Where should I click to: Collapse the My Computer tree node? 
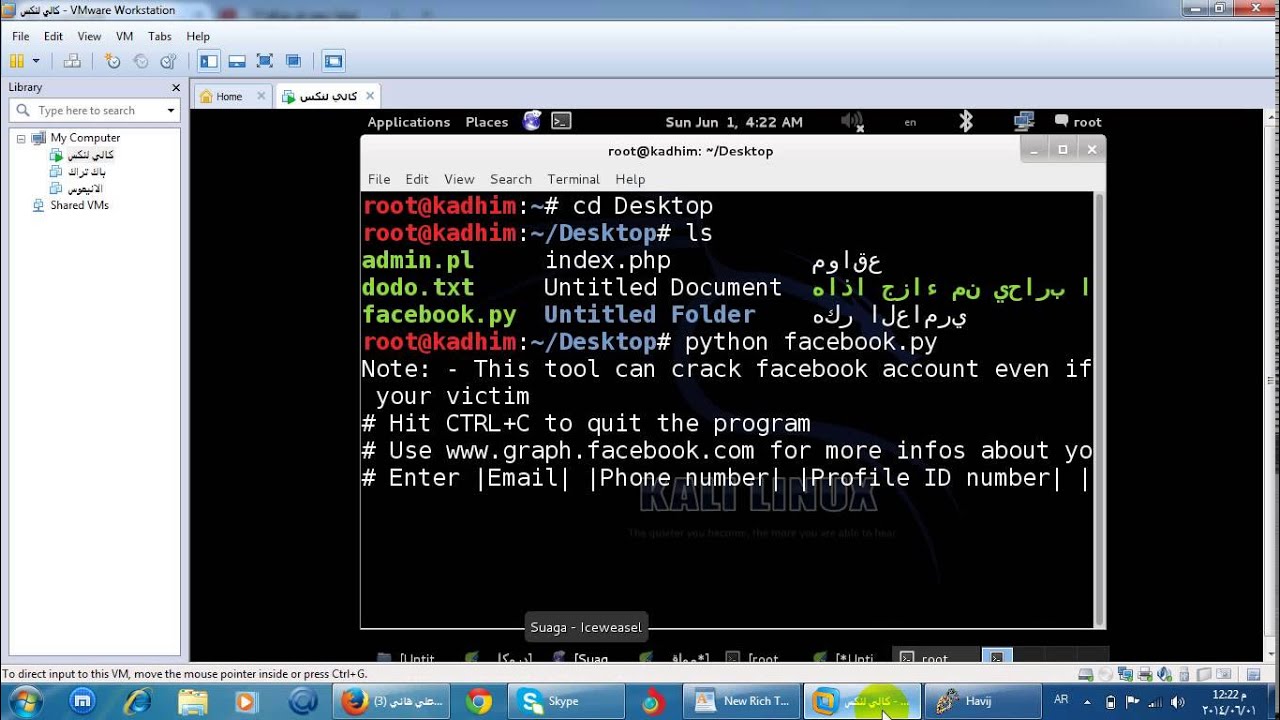pos(21,138)
